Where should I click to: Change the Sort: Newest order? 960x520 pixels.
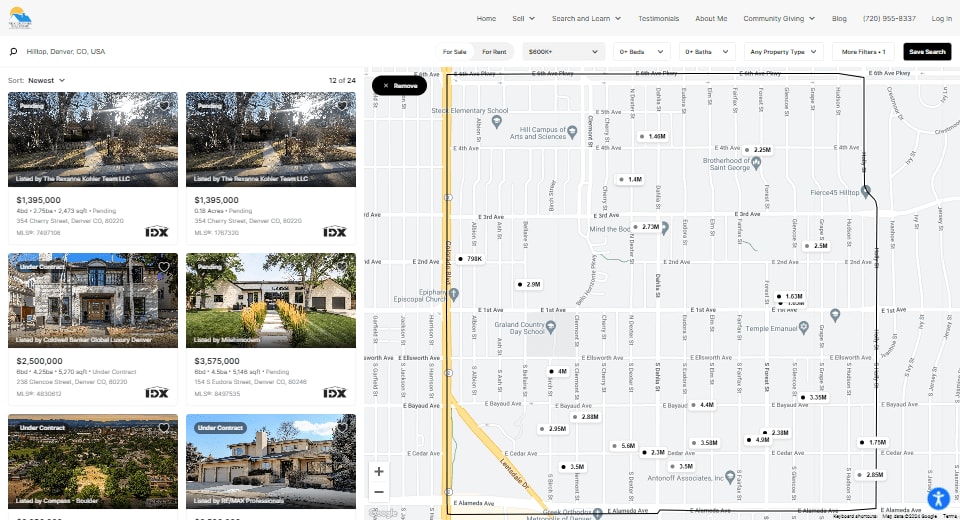47,80
